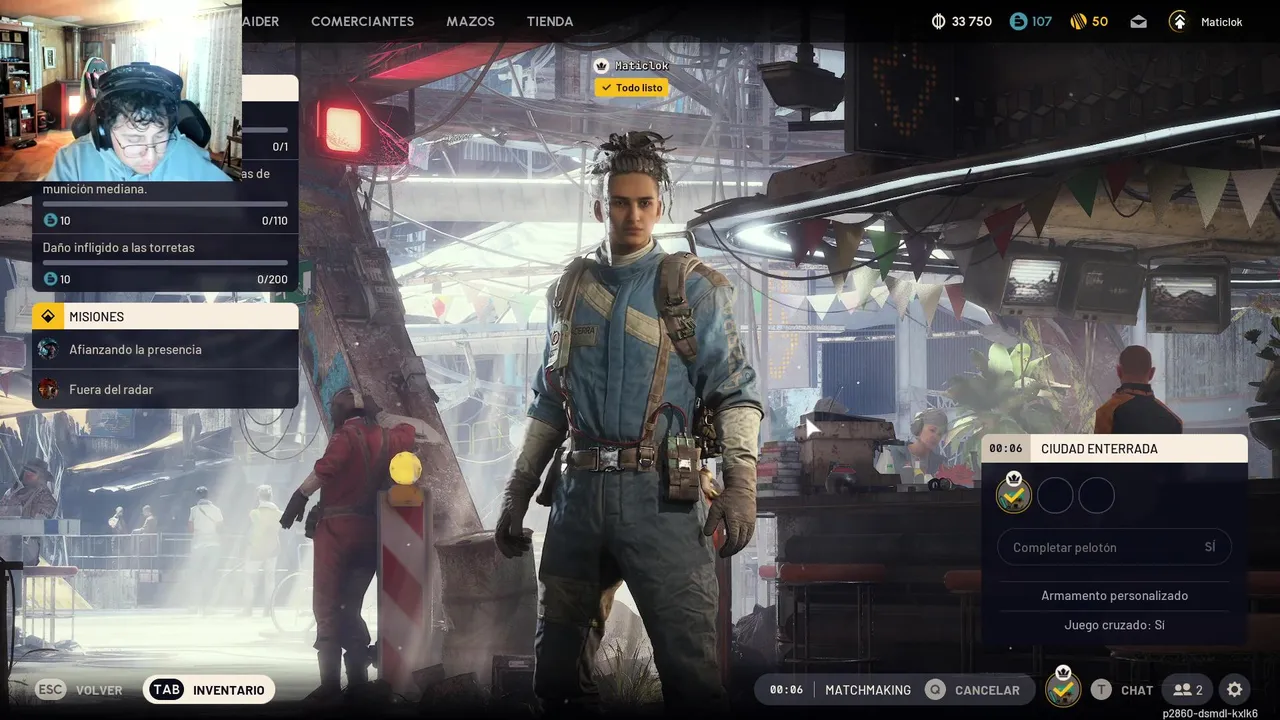The image size is (1280, 720).
Task: Open the Afianzando la presencia mission
Action: (x=165, y=350)
